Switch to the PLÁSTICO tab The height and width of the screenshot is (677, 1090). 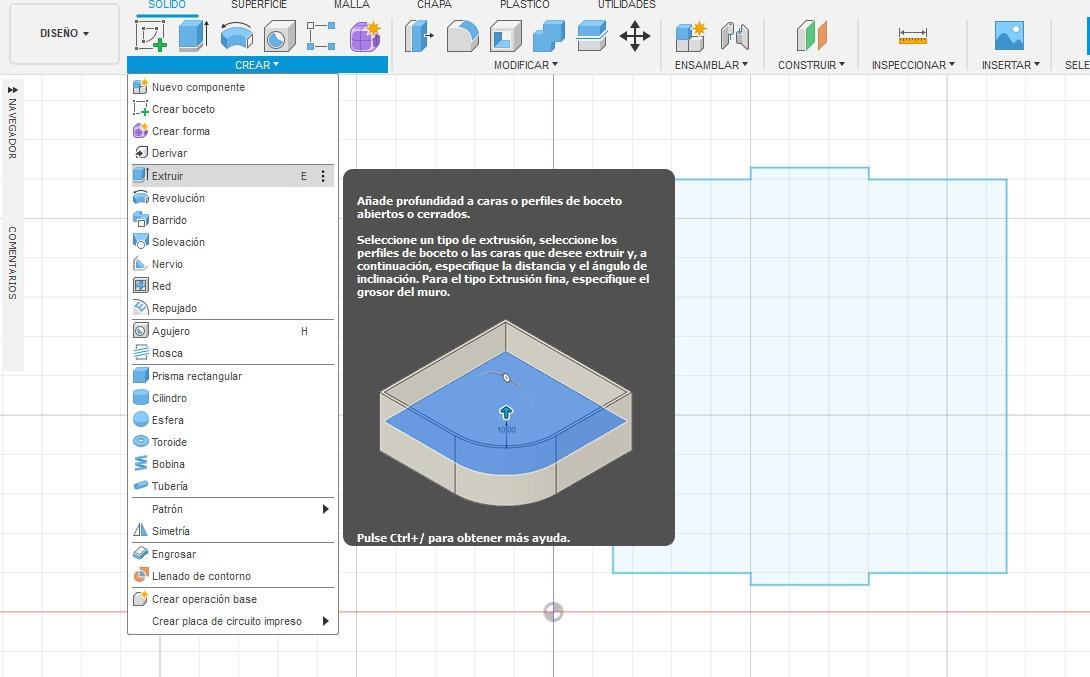tap(525, 5)
